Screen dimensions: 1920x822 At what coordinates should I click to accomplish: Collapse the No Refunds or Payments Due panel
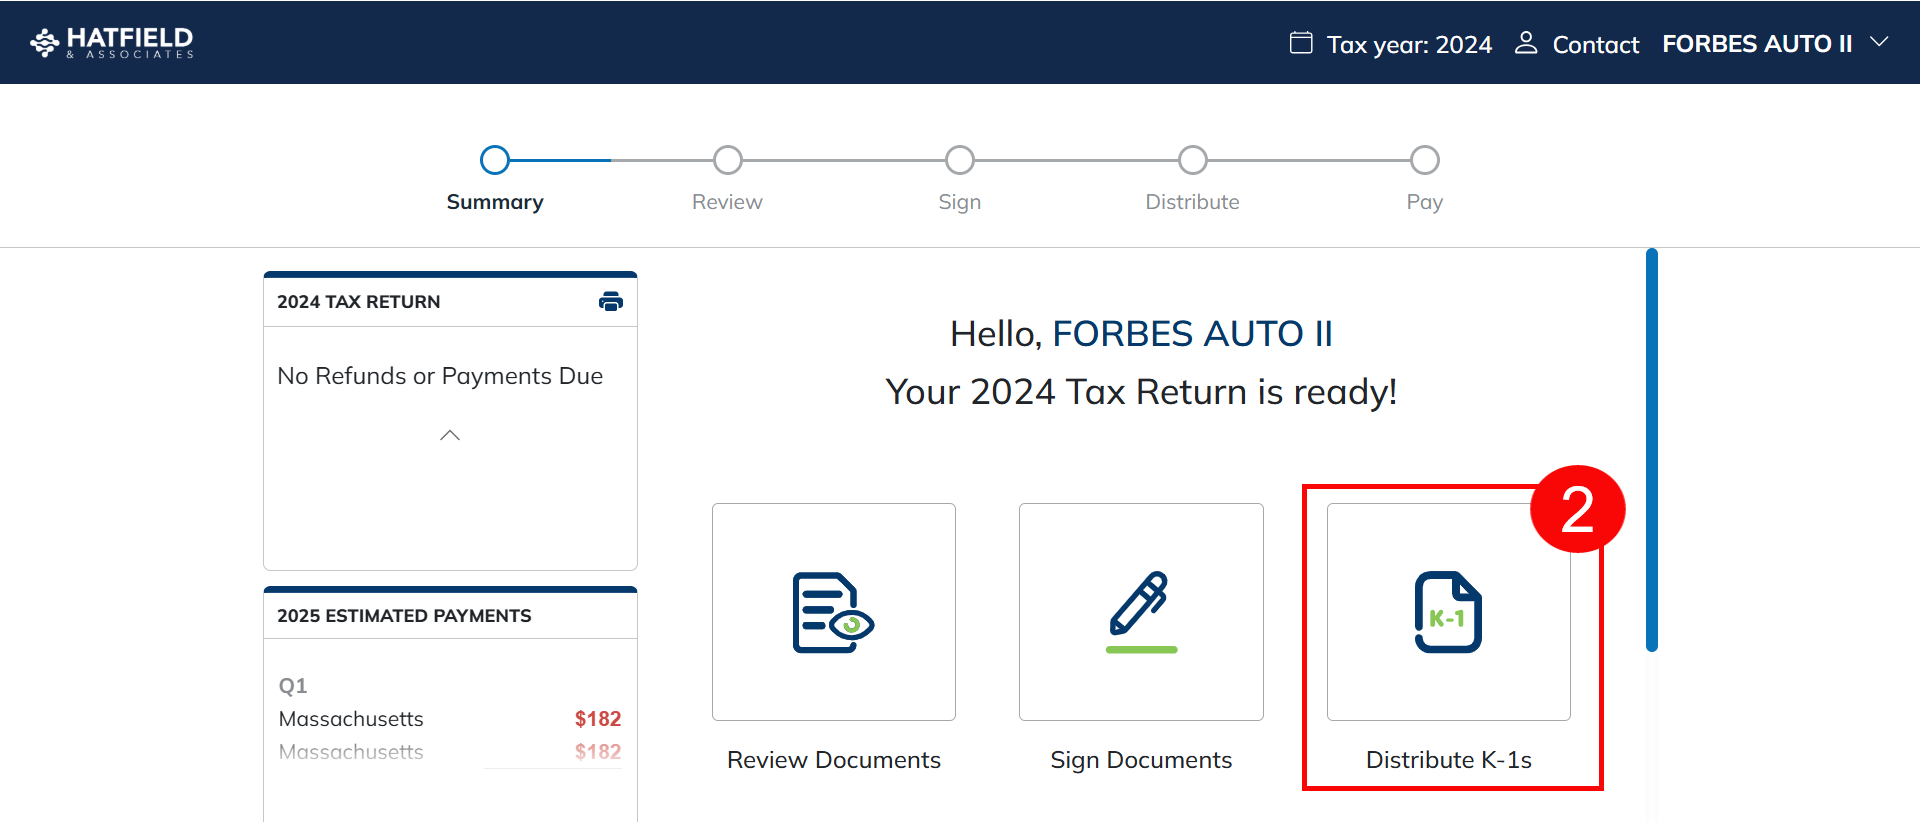click(x=450, y=435)
